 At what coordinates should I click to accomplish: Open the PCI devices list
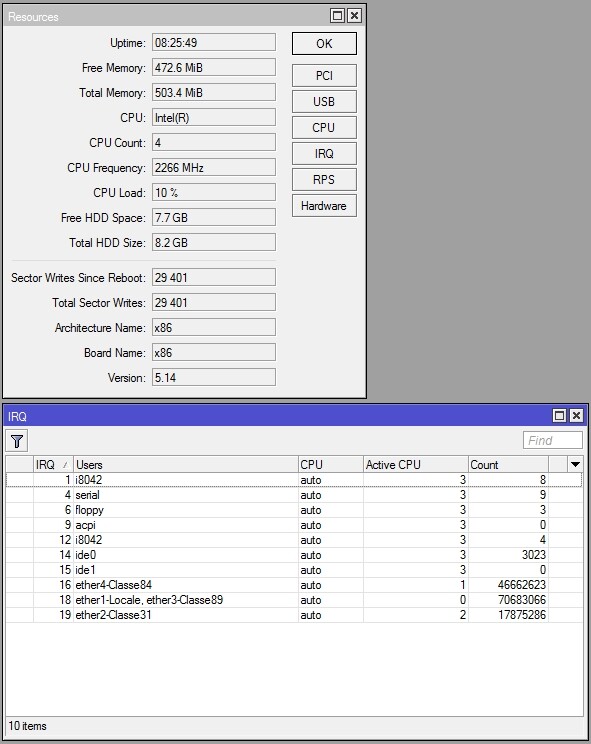coord(324,75)
